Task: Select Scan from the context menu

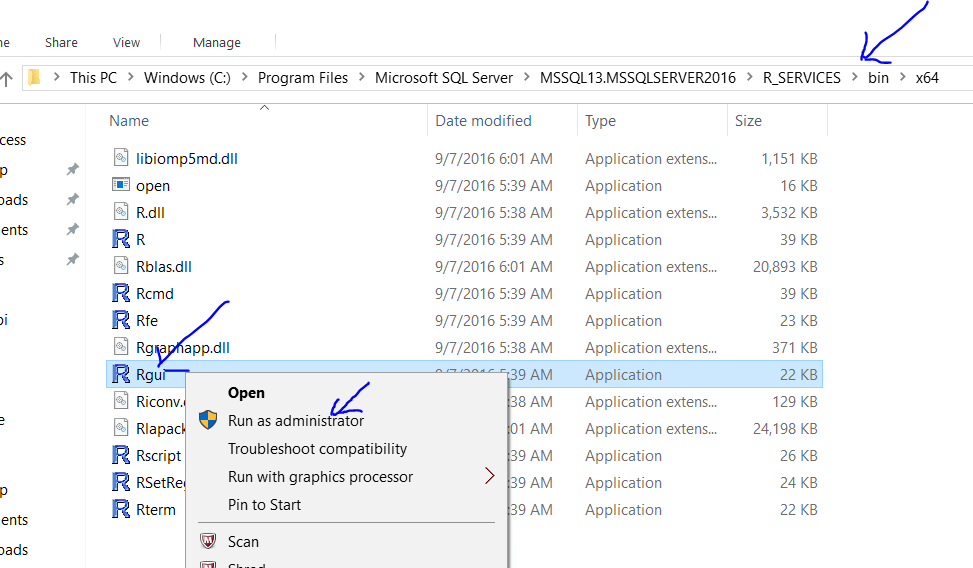Action: (x=243, y=542)
